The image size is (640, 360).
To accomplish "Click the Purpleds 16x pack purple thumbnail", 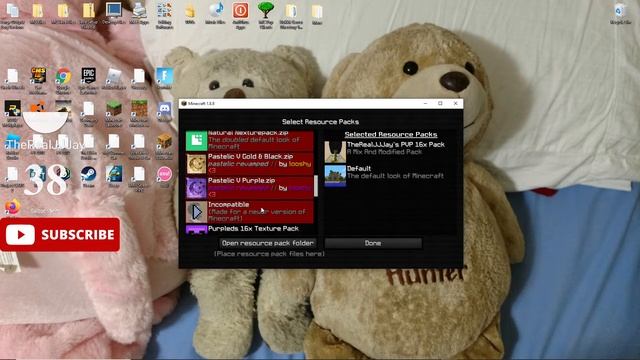I will pos(196,230).
